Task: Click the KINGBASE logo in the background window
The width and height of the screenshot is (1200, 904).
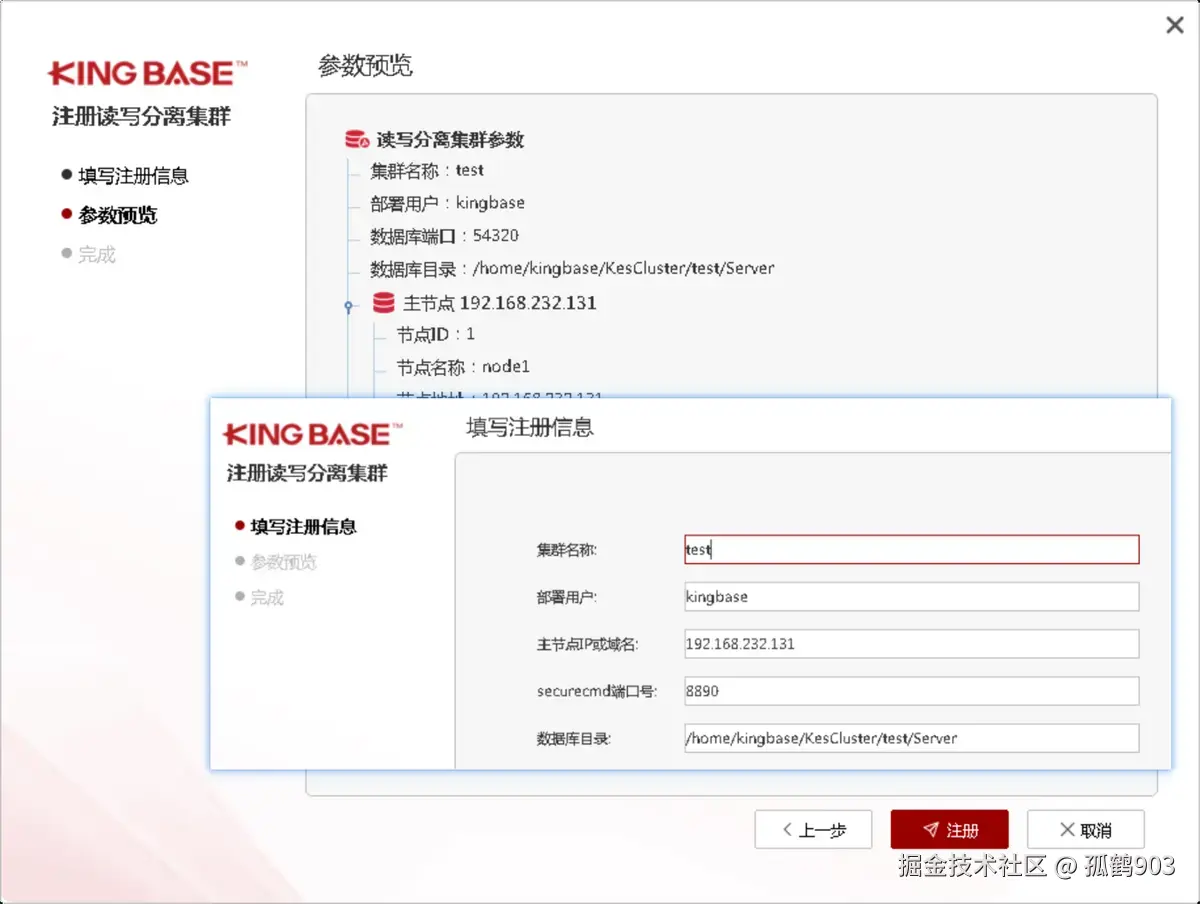Action: point(148,73)
